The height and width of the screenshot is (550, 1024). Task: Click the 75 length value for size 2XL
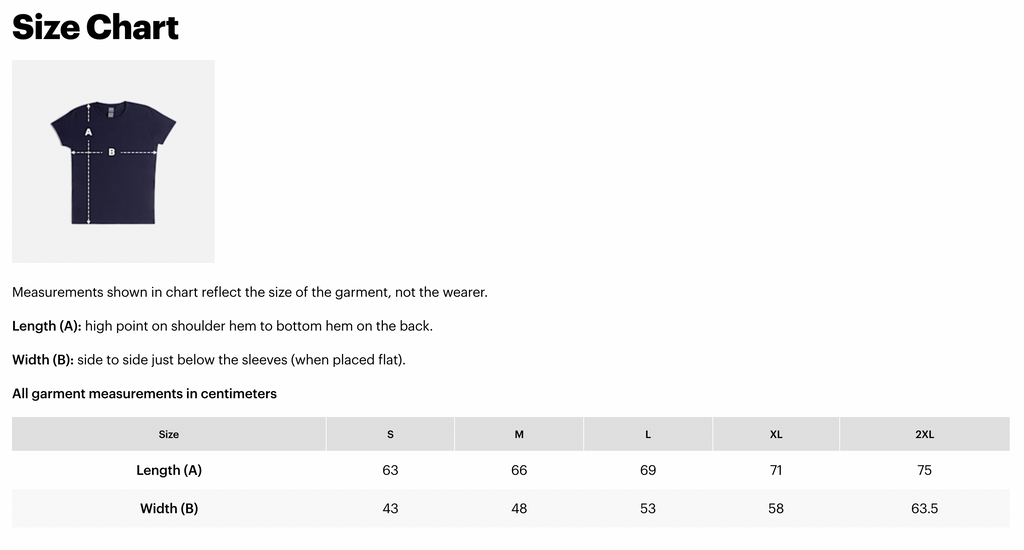pos(924,470)
